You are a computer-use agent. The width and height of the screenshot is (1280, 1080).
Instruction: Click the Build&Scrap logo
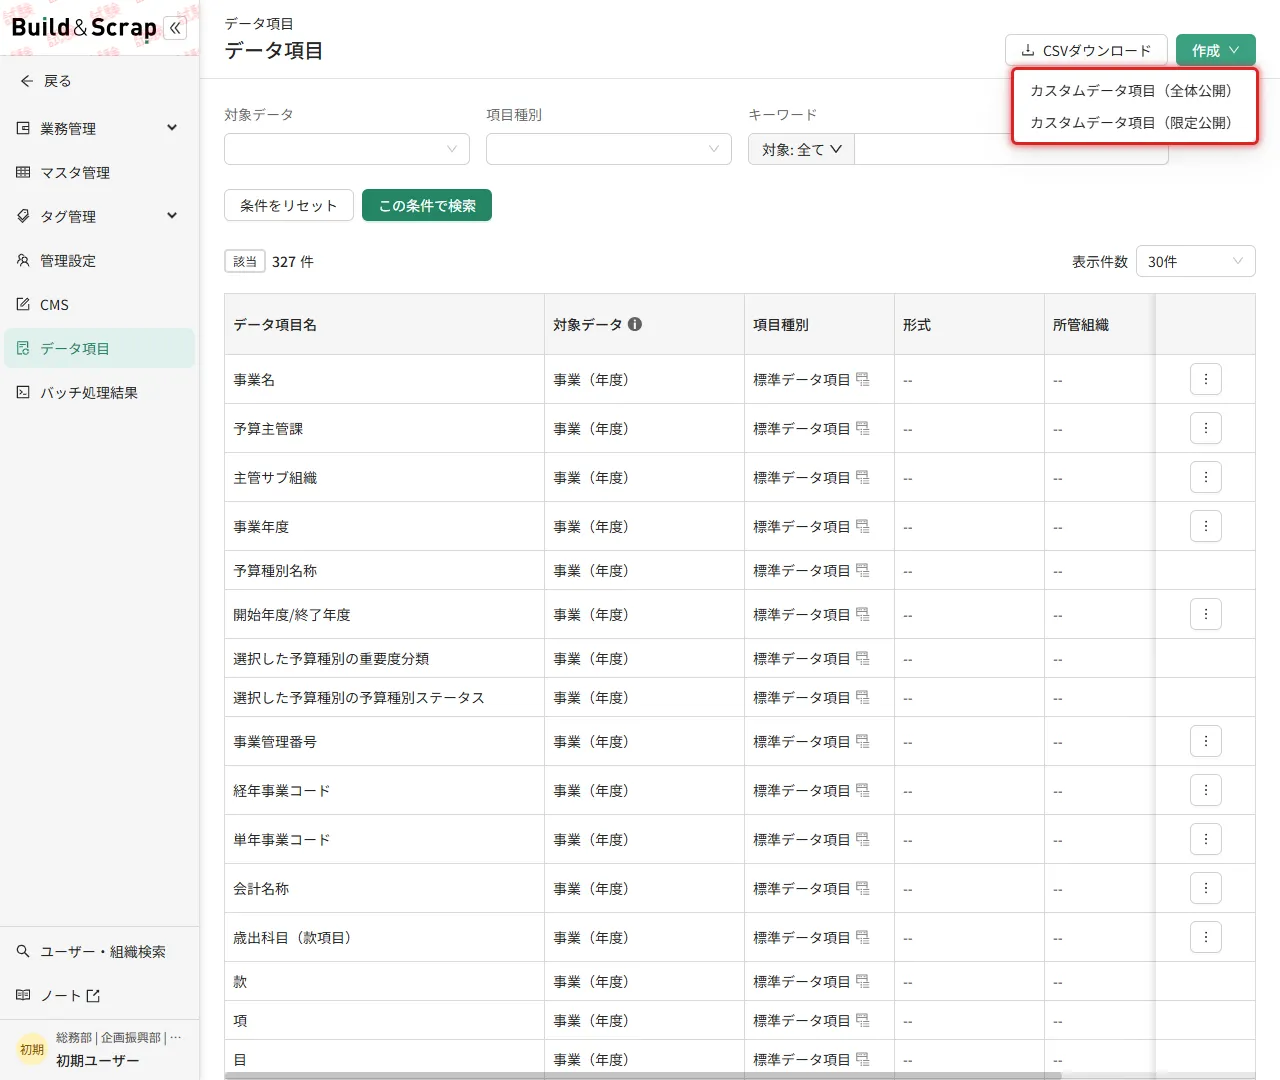pyautogui.click(x=84, y=28)
